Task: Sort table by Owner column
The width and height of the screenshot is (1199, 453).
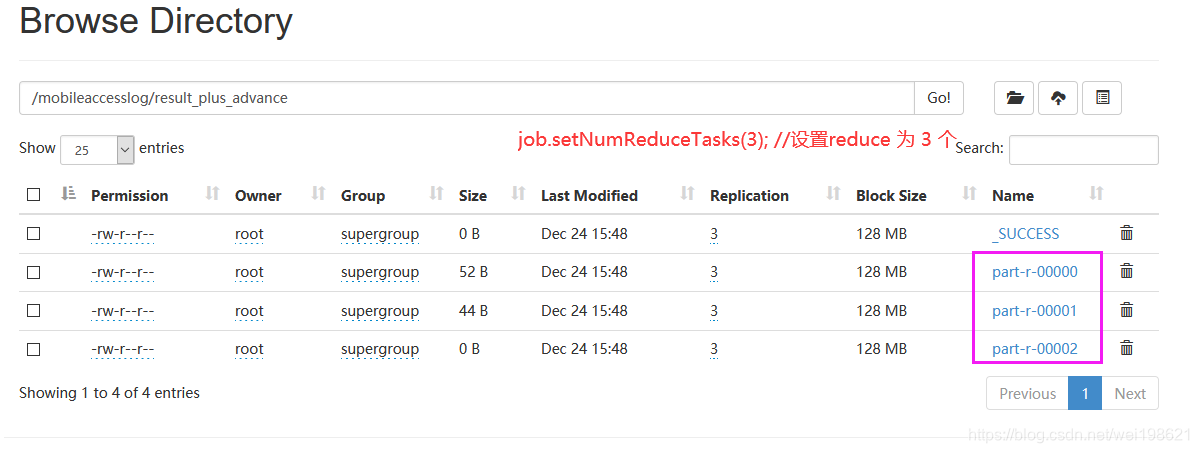Action: (x=319, y=194)
